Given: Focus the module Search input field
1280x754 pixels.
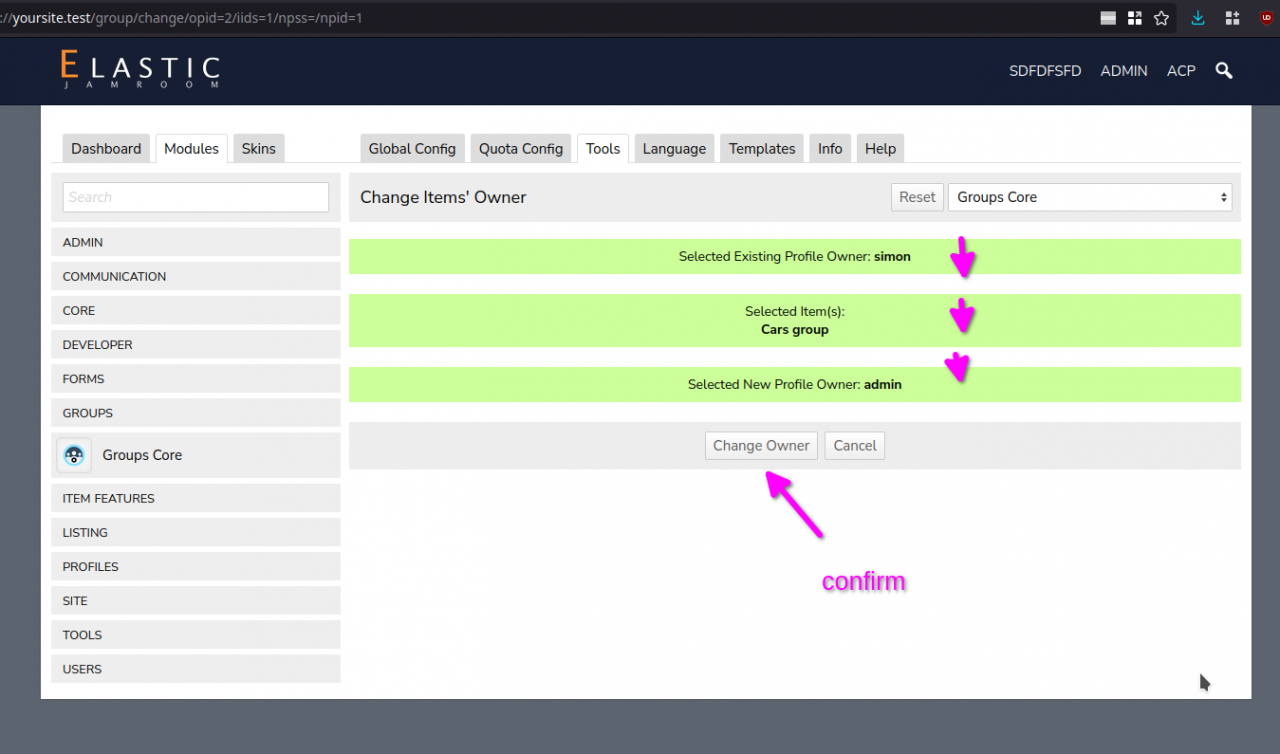Looking at the screenshot, I should pyautogui.click(x=196, y=197).
